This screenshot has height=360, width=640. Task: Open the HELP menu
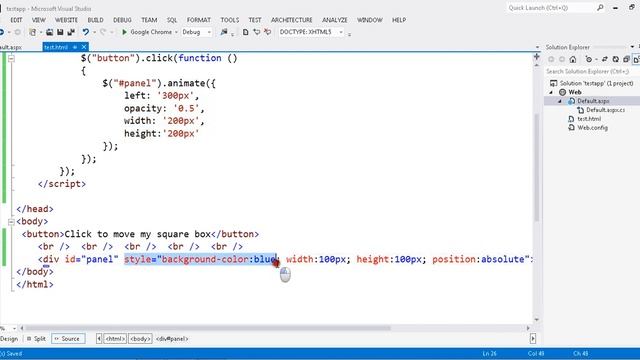tap(399, 20)
